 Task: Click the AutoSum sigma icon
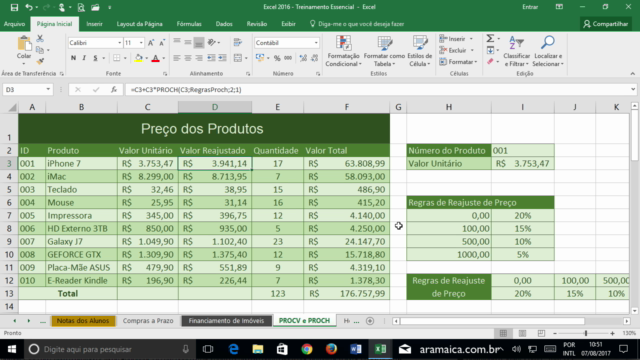click(x=490, y=38)
